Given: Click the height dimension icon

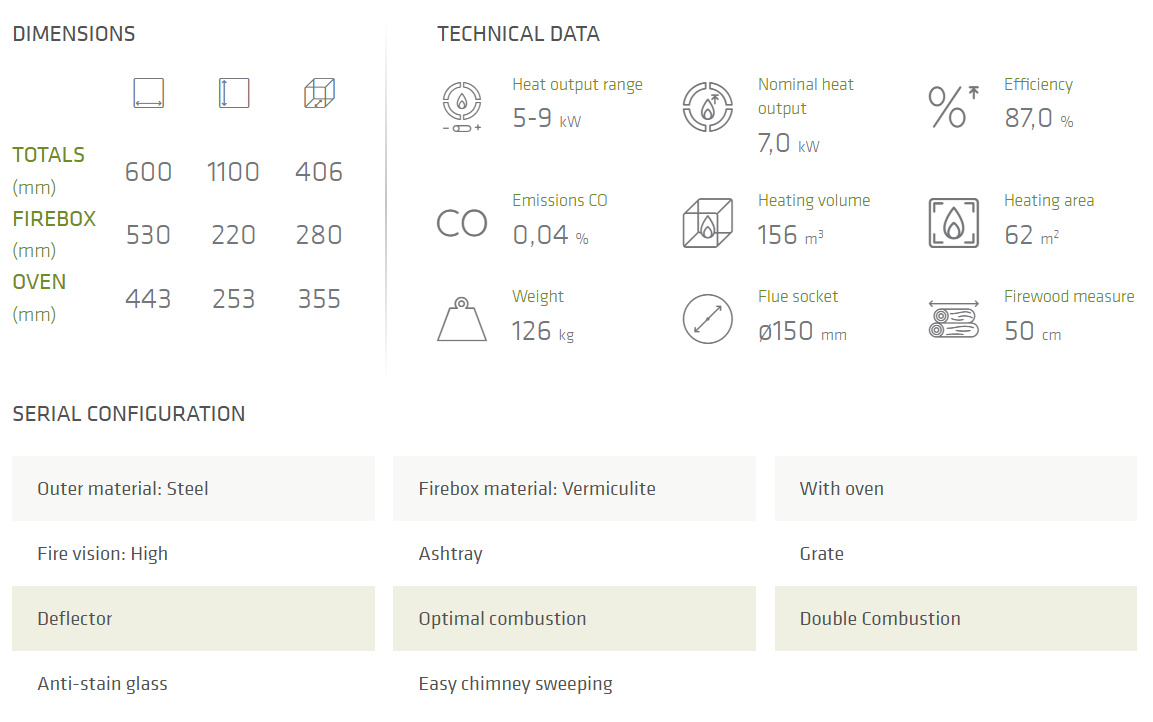Looking at the screenshot, I should coord(233,94).
